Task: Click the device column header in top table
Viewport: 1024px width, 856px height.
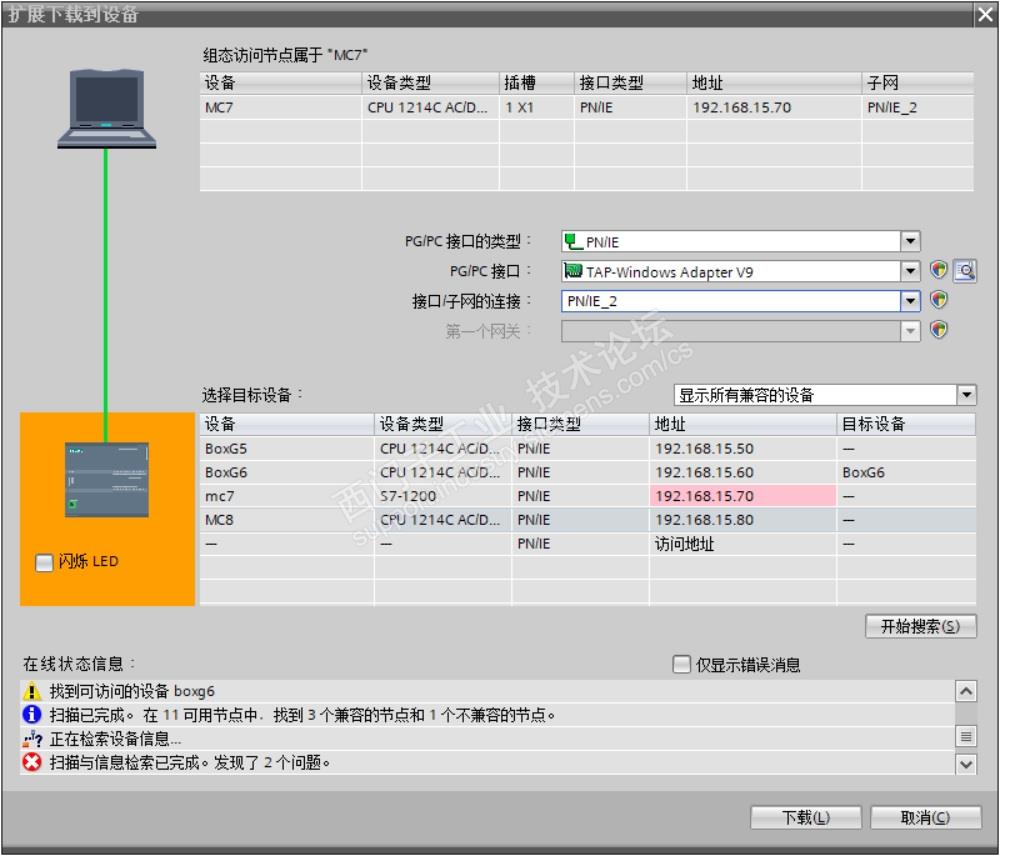Action: 281,83
